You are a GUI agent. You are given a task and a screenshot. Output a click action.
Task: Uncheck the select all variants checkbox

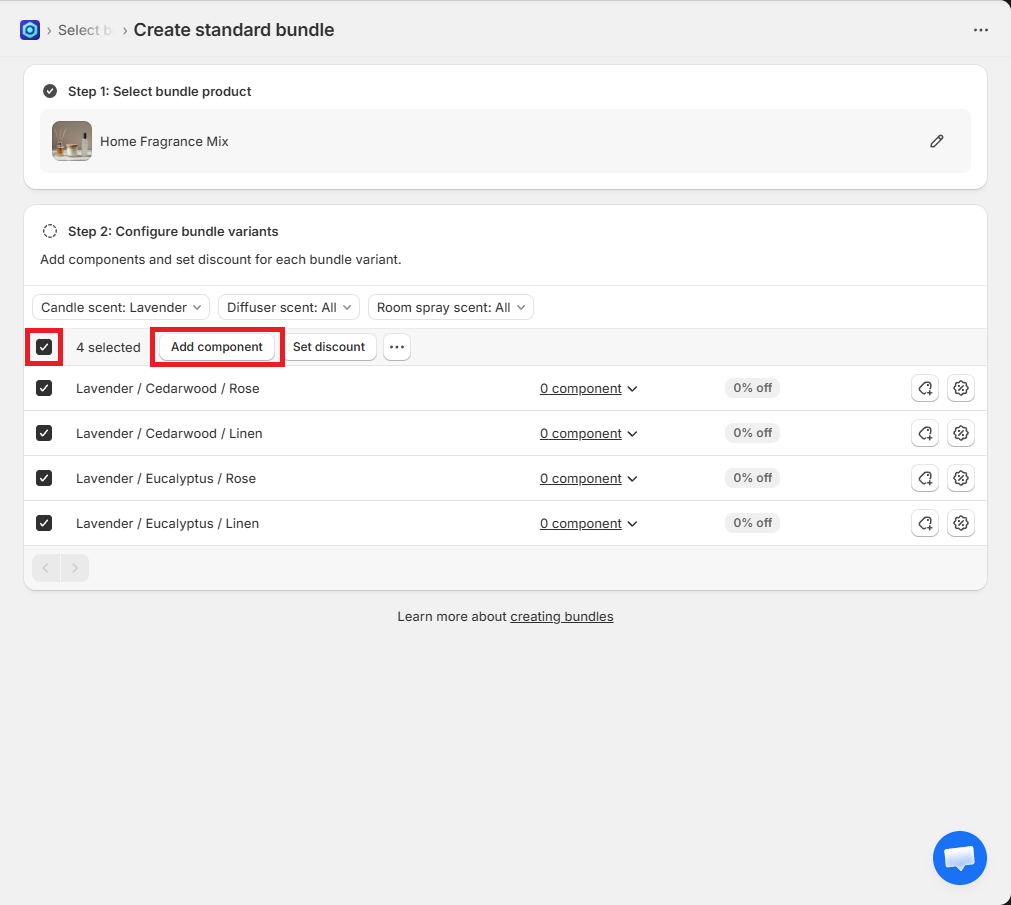(44, 347)
